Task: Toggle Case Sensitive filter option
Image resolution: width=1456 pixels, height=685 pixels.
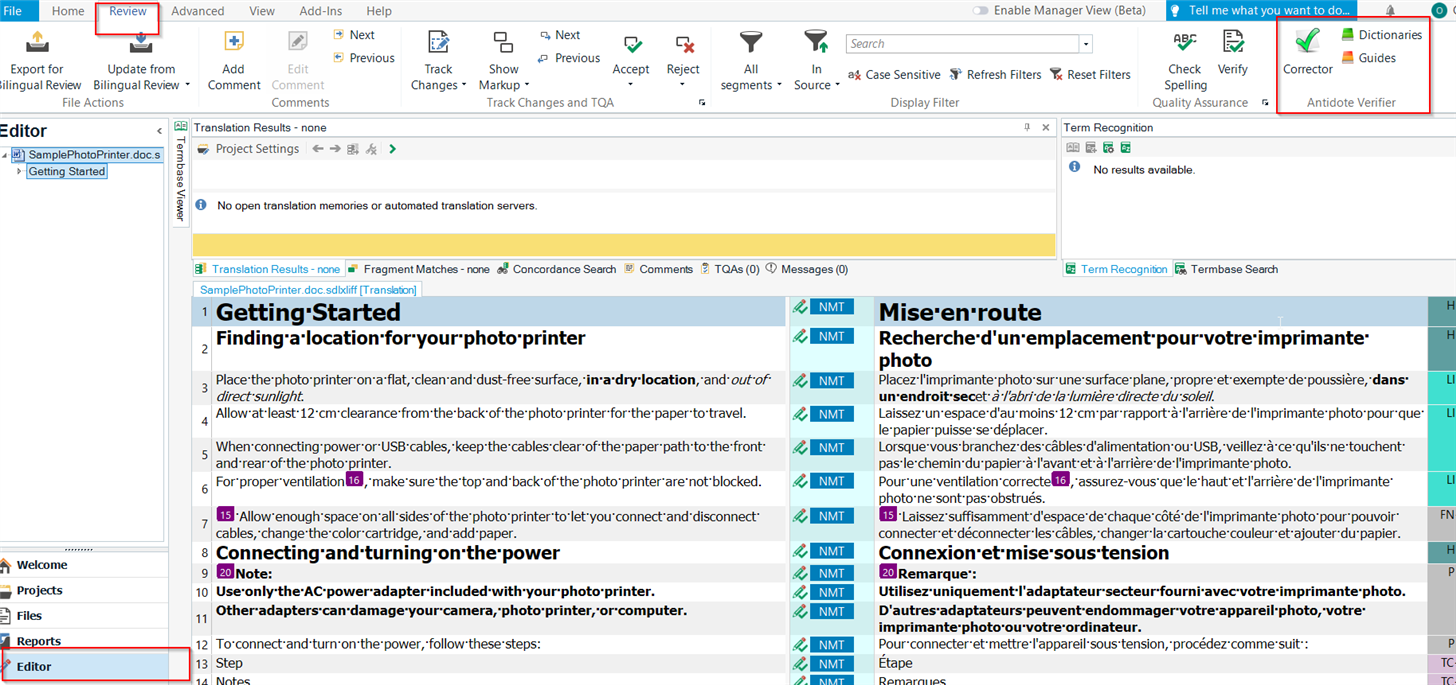Action: coord(894,75)
